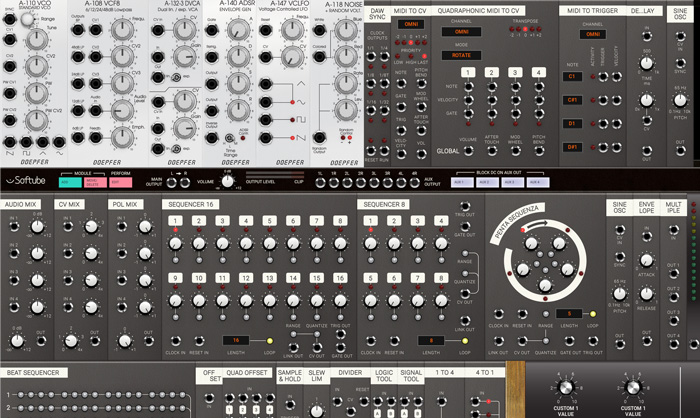Viewport: 700px width, 418px height.
Task: Open the Quadraphonic OMNI channel selector
Action: point(461,32)
